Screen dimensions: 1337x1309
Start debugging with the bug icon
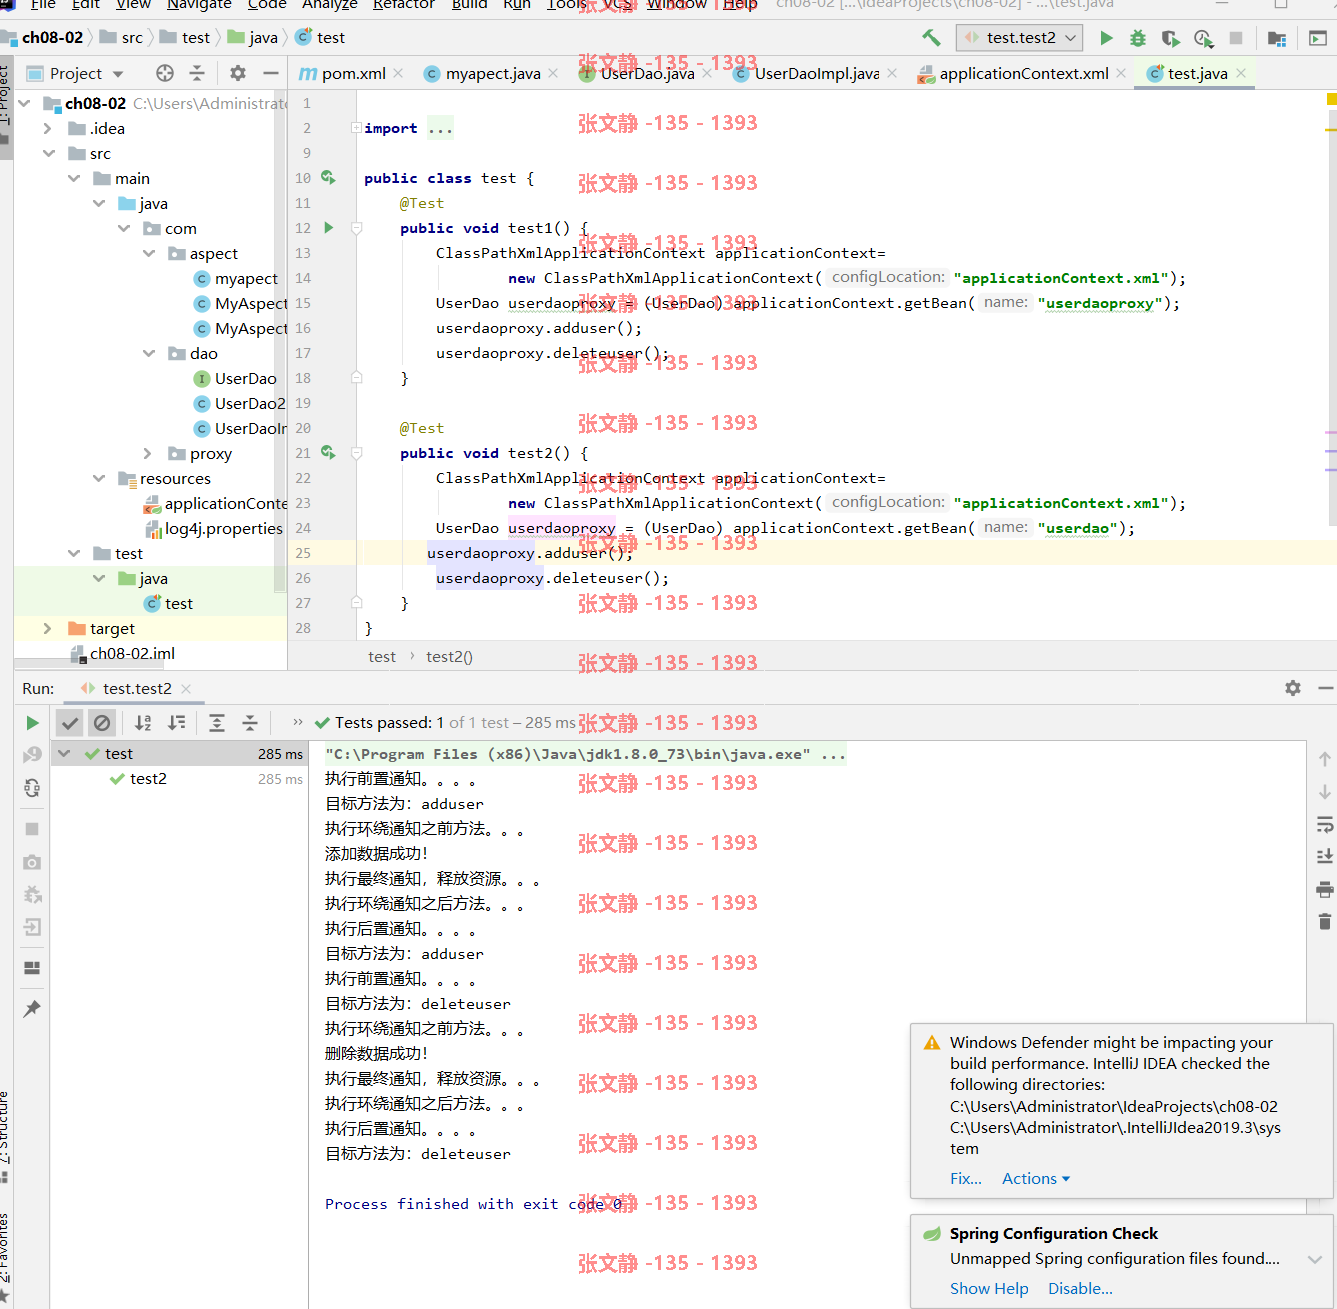pyautogui.click(x=1138, y=38)
